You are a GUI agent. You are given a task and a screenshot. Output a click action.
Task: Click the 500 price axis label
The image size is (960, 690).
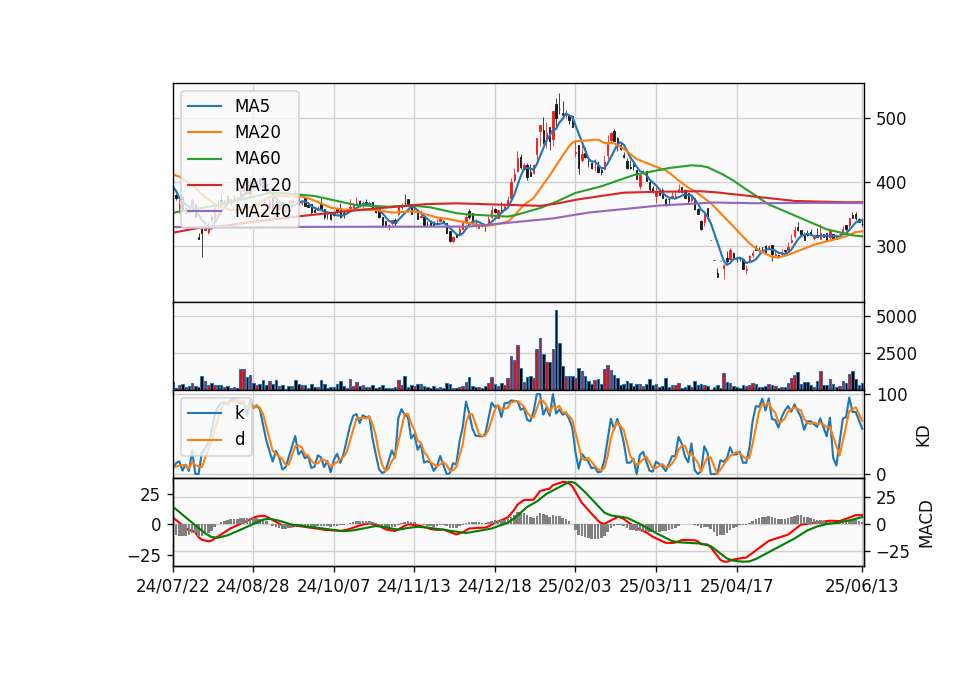pyautogui.click(x=891, y=119)
